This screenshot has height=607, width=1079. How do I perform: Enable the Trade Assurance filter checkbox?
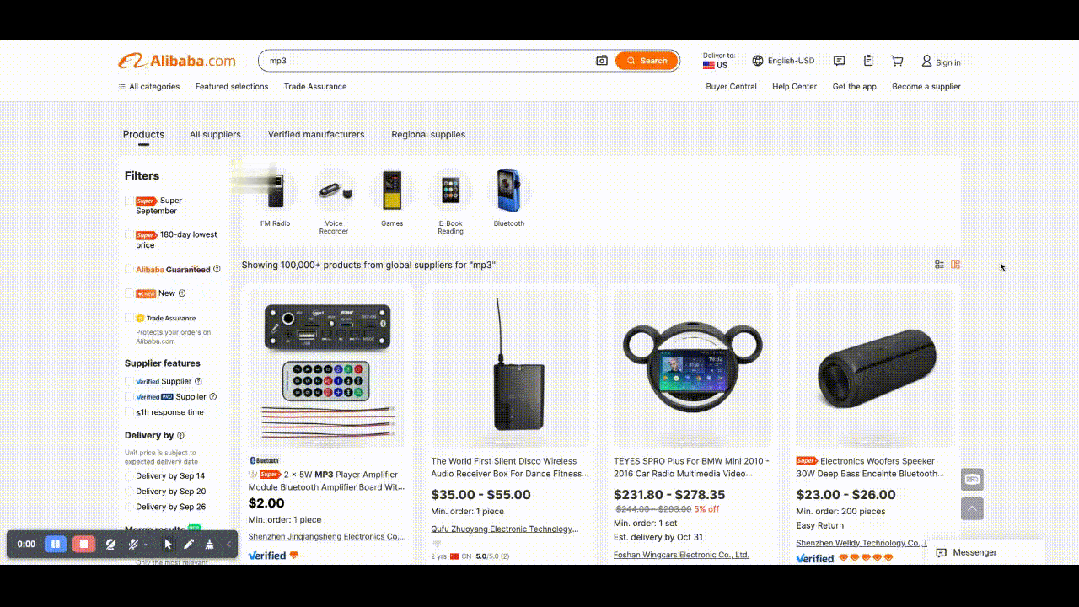(129, 318)
